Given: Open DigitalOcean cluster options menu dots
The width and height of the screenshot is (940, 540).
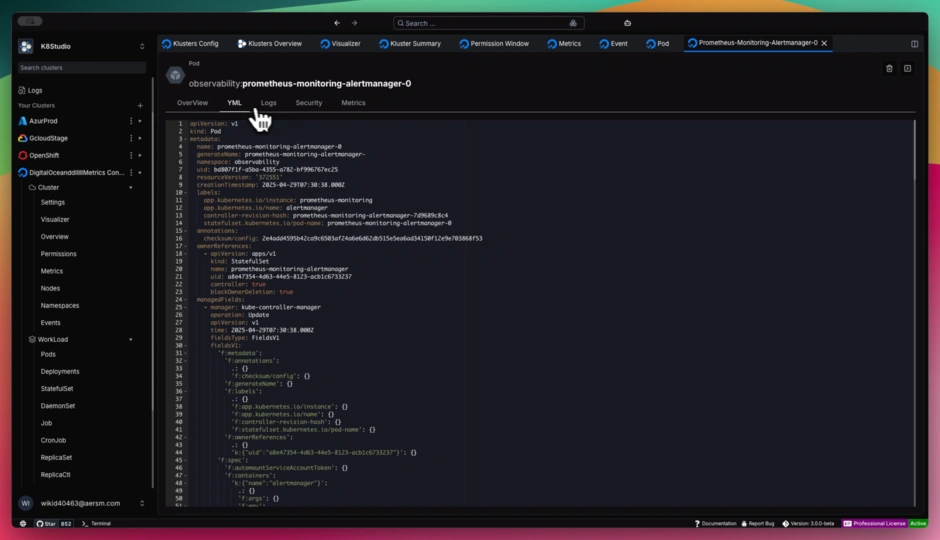Looking at the screenshot, I should tap(131, 173).
